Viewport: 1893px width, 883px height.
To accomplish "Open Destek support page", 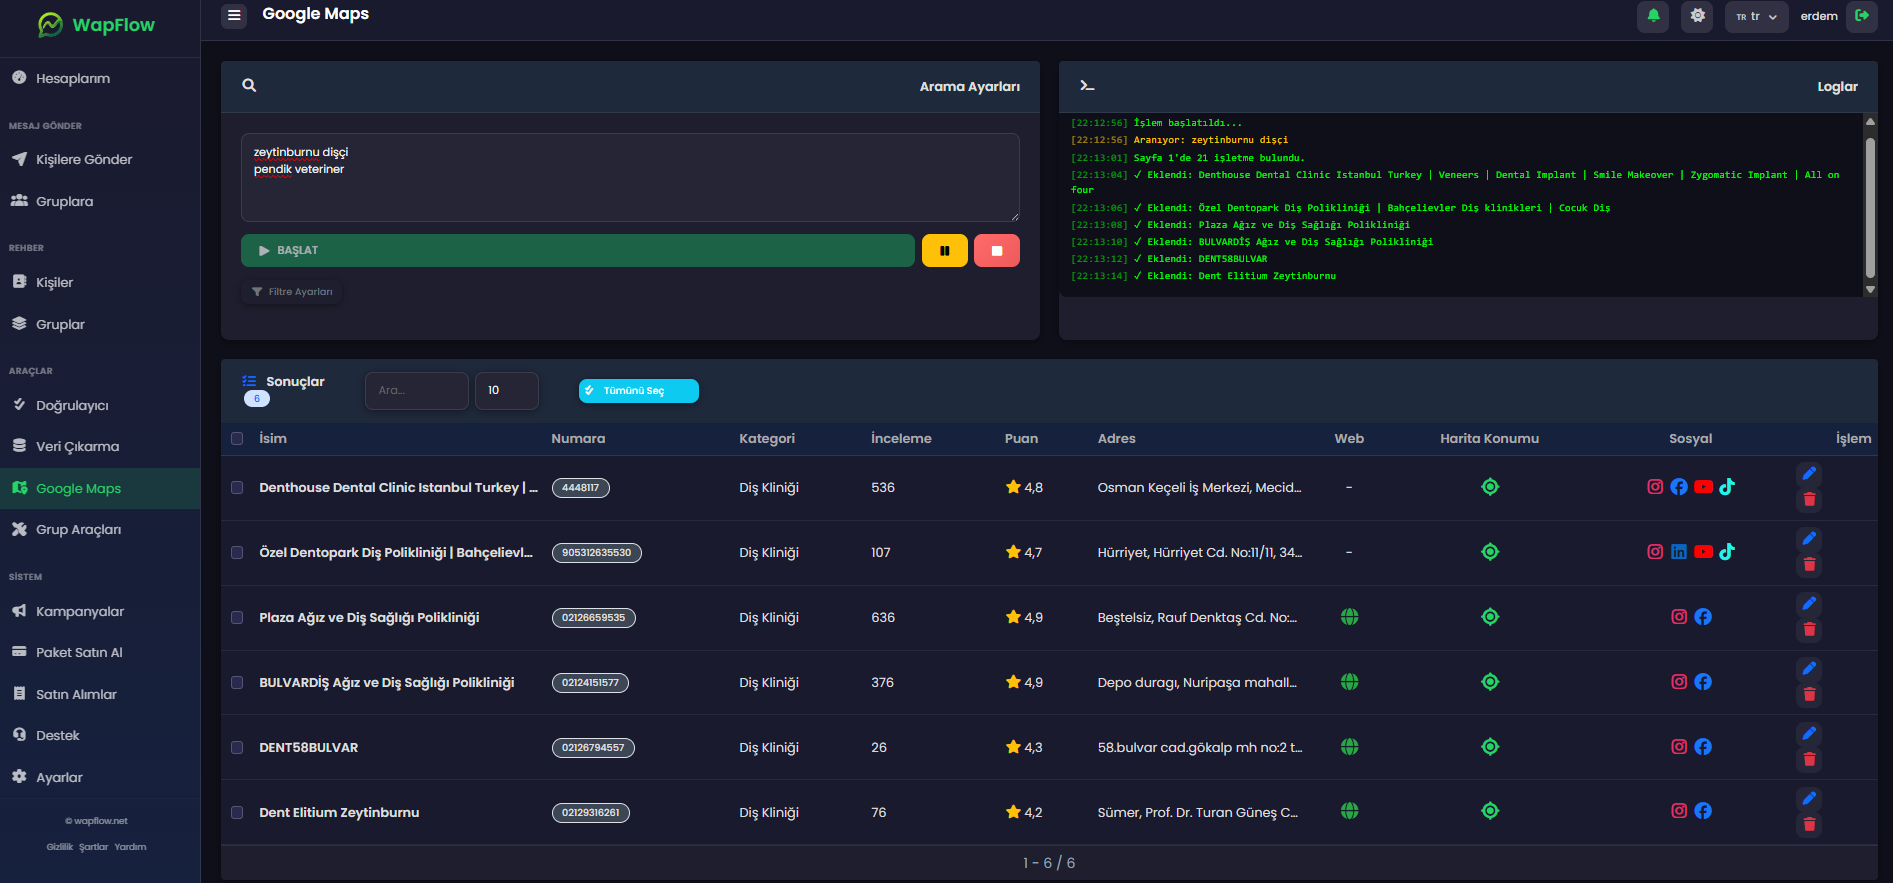I will (100, 735).
